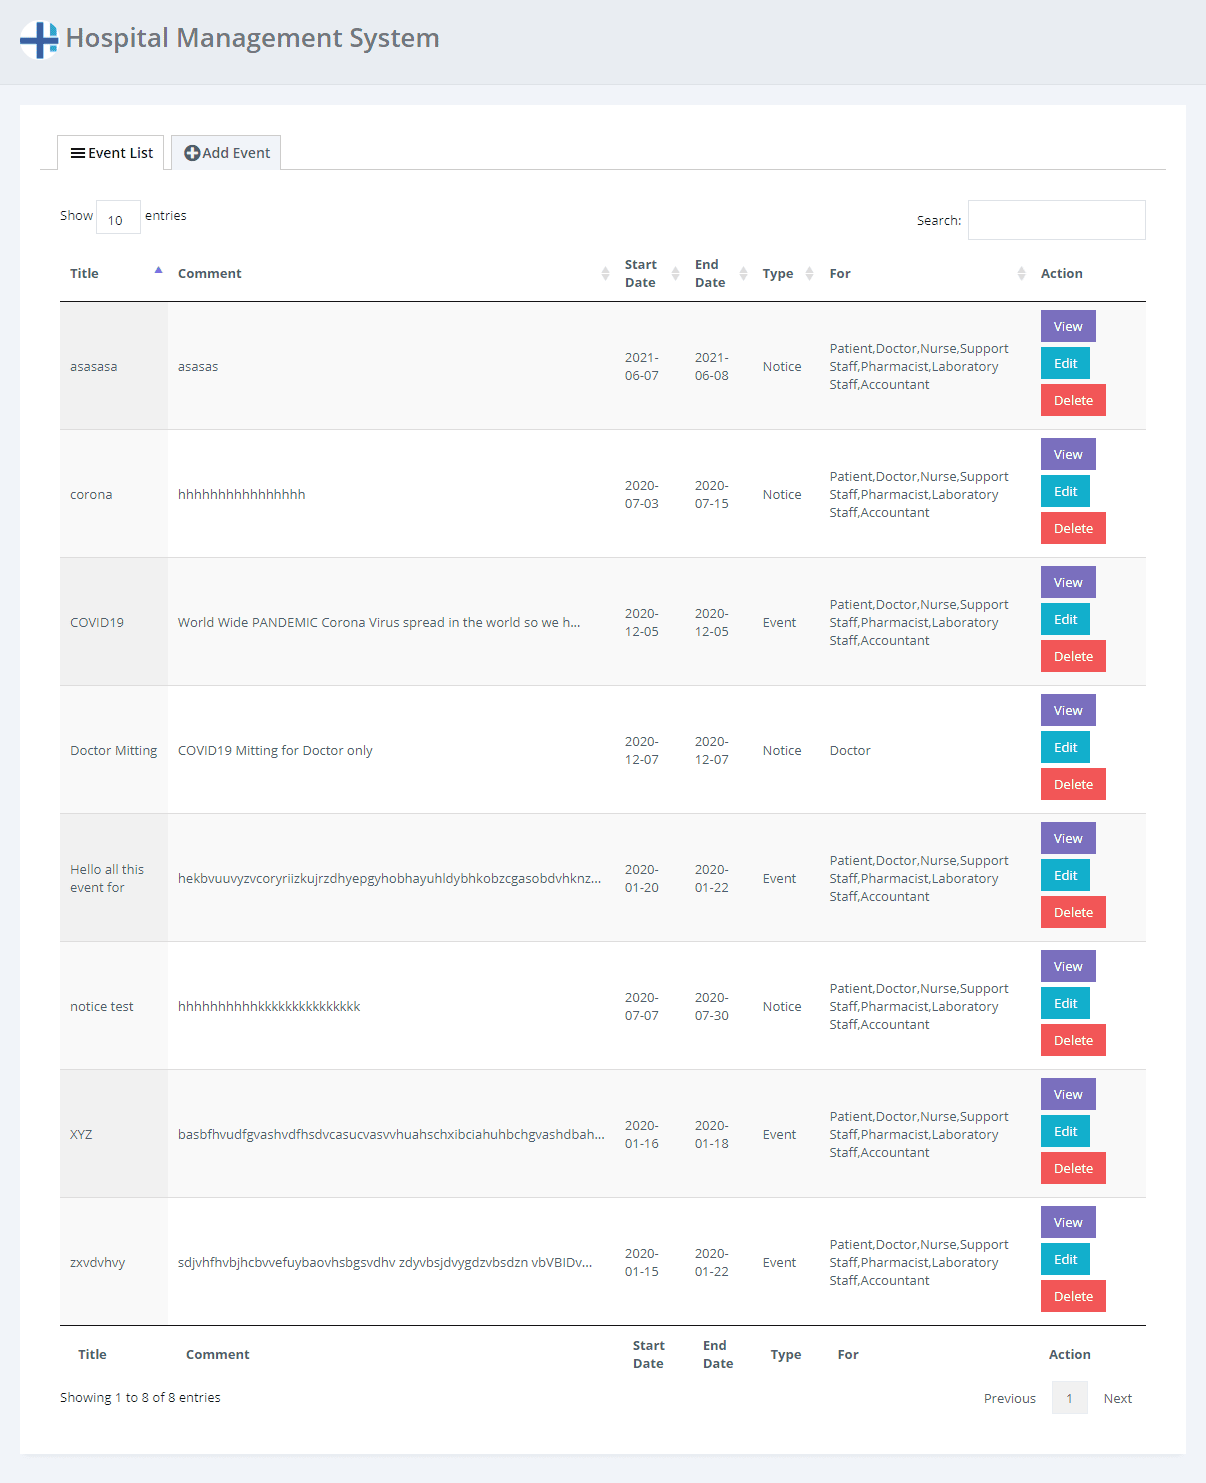This screenshot has width=1206, height=1483.
Task: Click inside the Search box
Action: pyautogui.click(x=1055, y=219)
